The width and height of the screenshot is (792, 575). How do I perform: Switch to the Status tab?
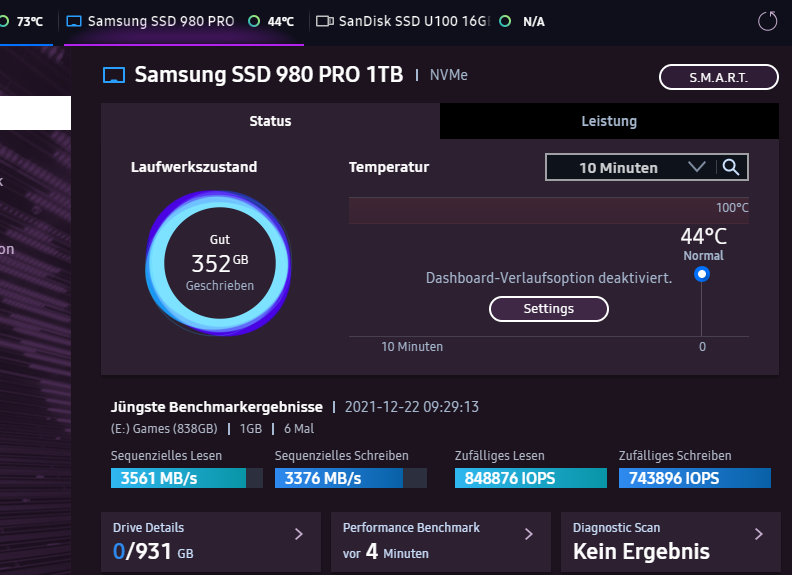click(270, 121)
